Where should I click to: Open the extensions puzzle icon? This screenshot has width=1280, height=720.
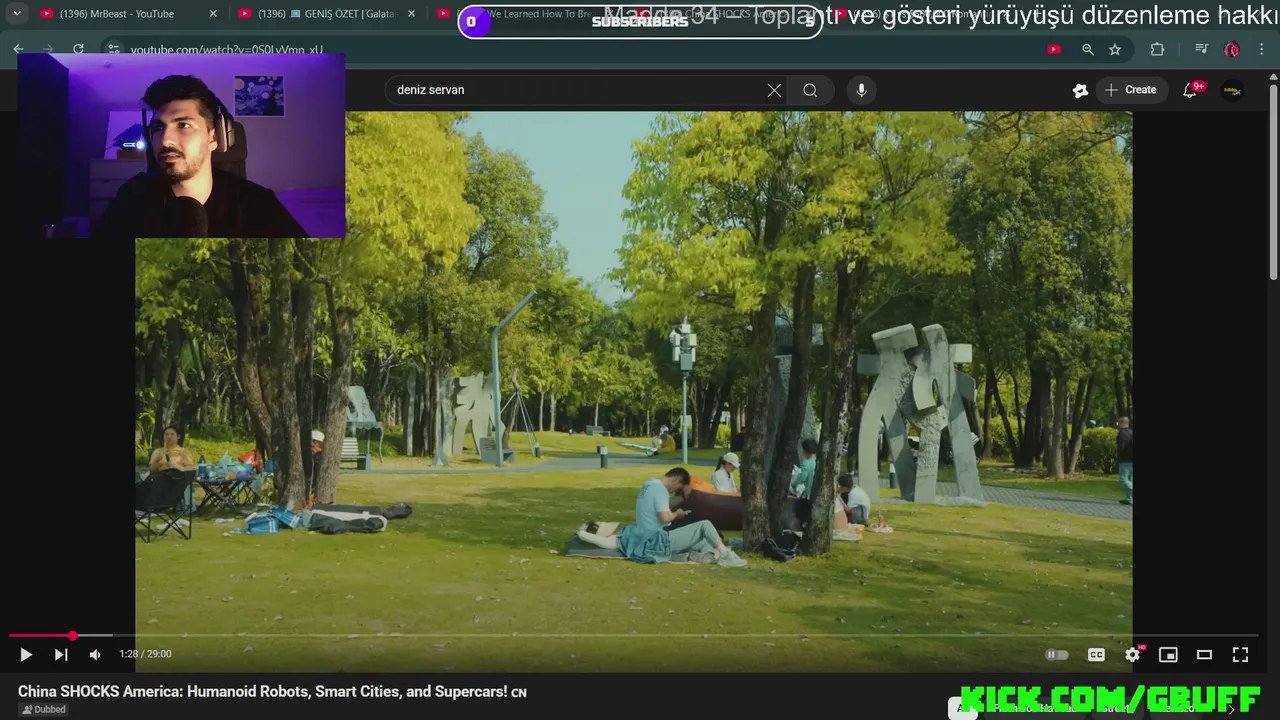click(x=1157, y=49)
